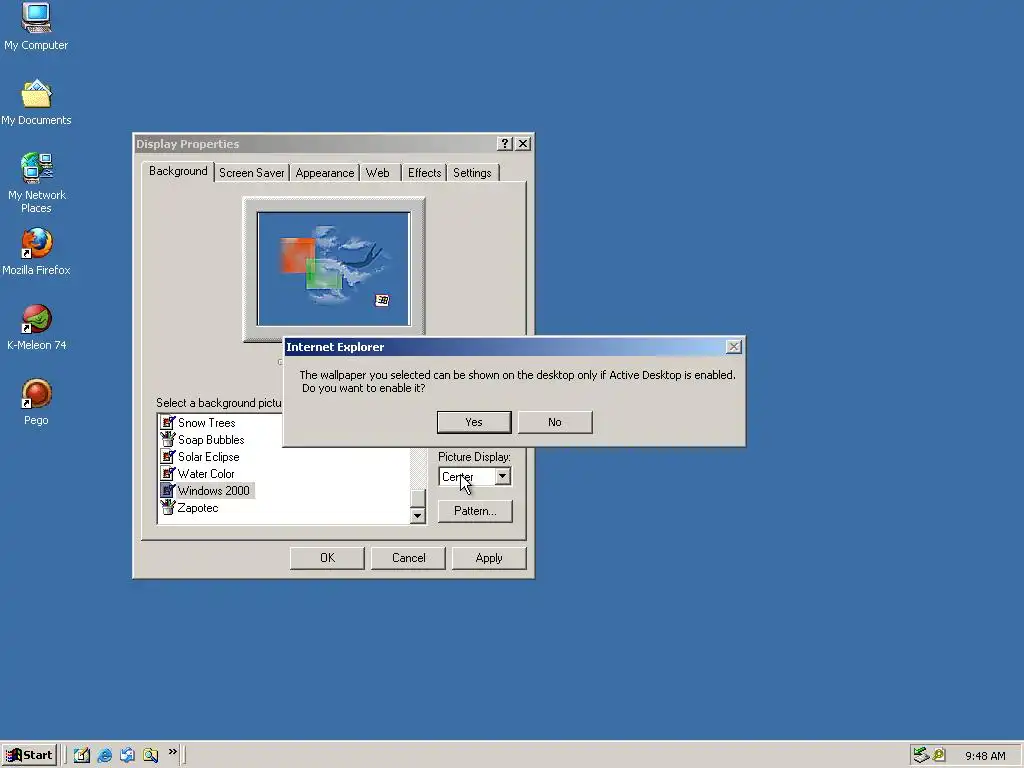Click the Soap Bubbles file icon
Screen dimensions: 1024x768
(168, 440)
